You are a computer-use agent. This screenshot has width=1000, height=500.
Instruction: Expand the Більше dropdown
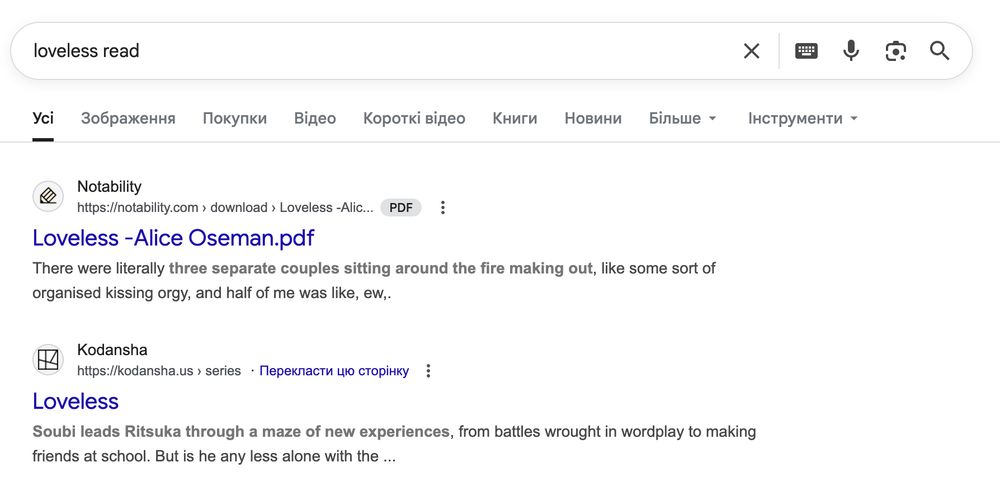(682, 119)
